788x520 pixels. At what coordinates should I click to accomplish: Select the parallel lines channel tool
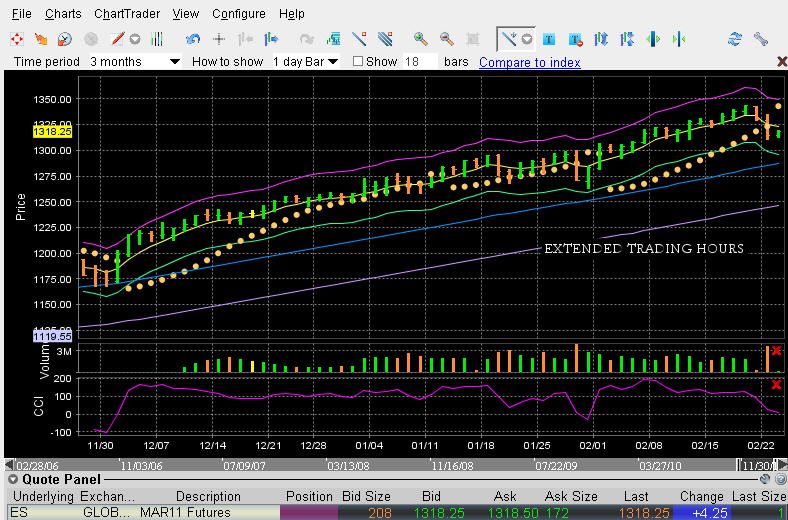click(x=385, y=39)
